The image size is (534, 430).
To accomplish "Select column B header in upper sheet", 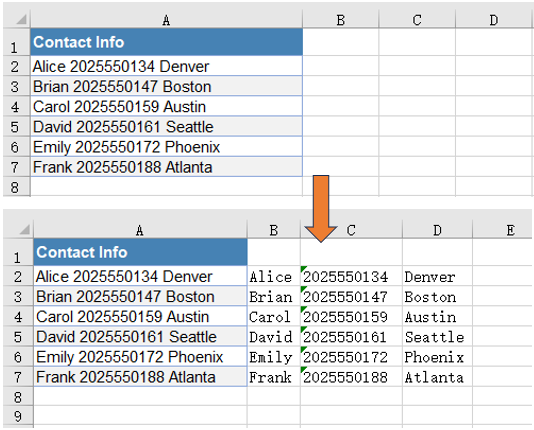I will 341,20.
